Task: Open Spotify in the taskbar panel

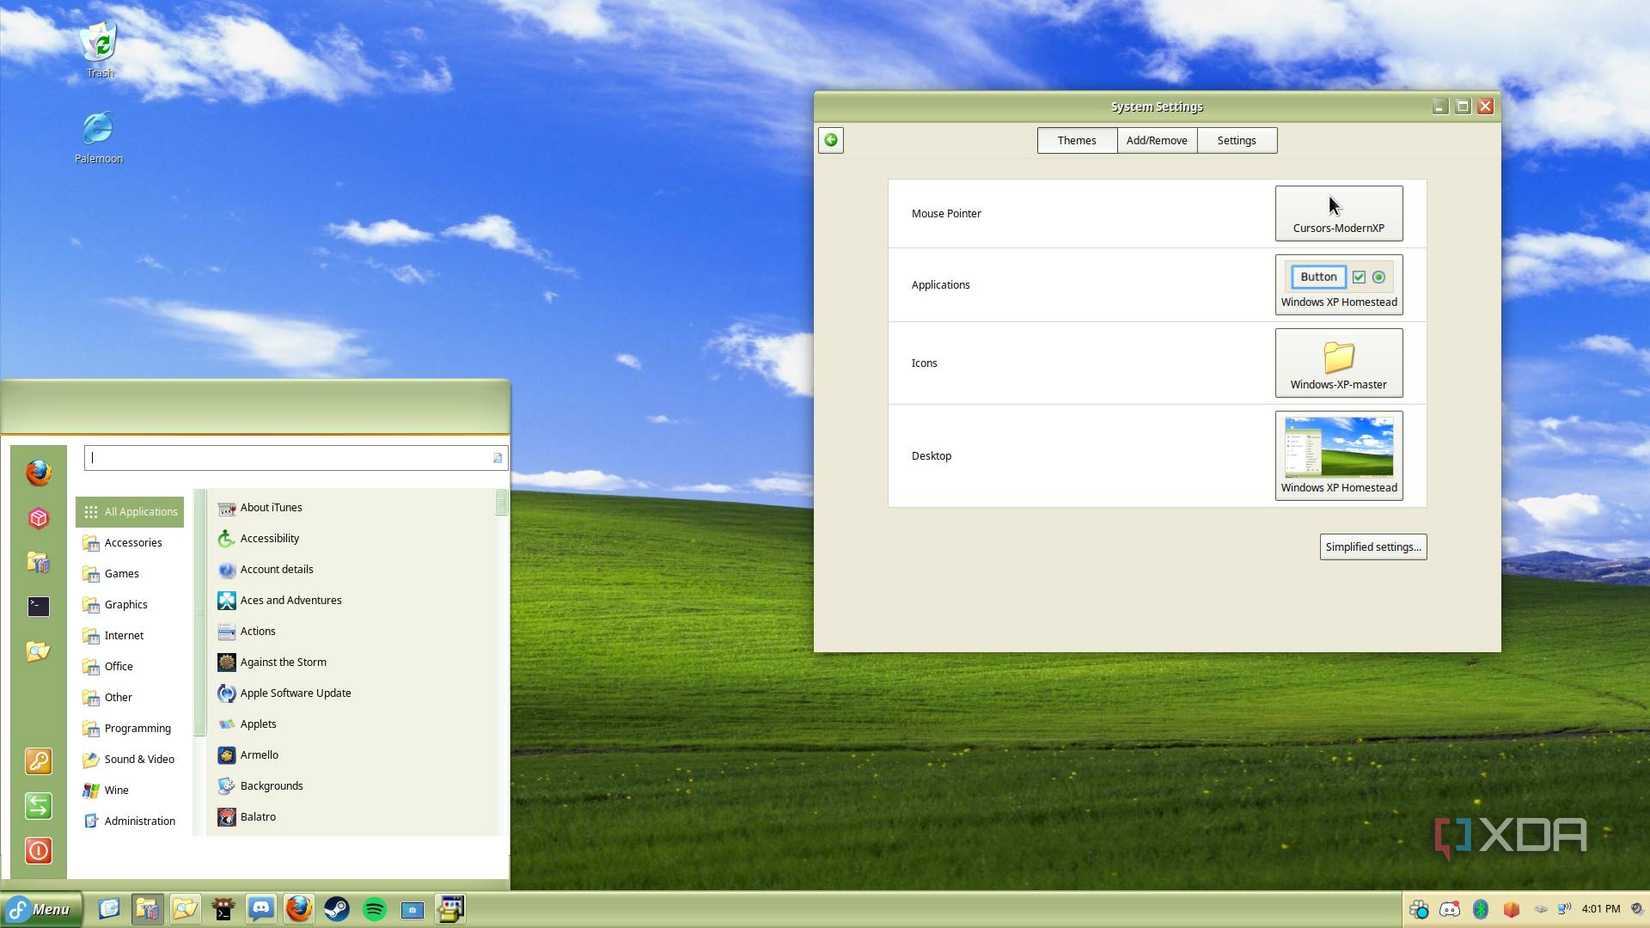Action: (375, 909)
